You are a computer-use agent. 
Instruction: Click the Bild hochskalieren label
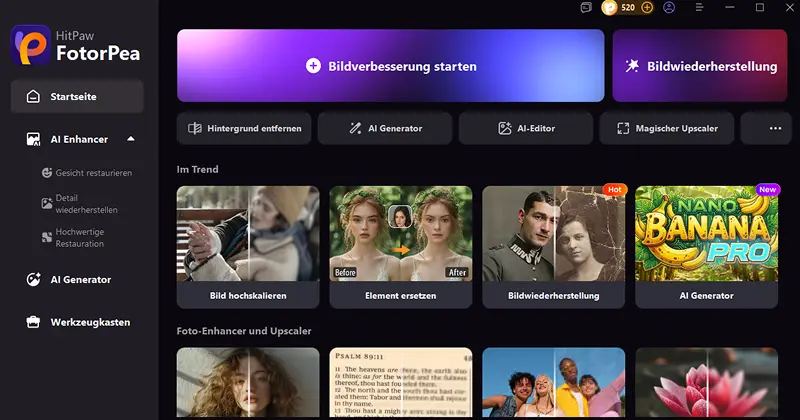click(248, 295)
